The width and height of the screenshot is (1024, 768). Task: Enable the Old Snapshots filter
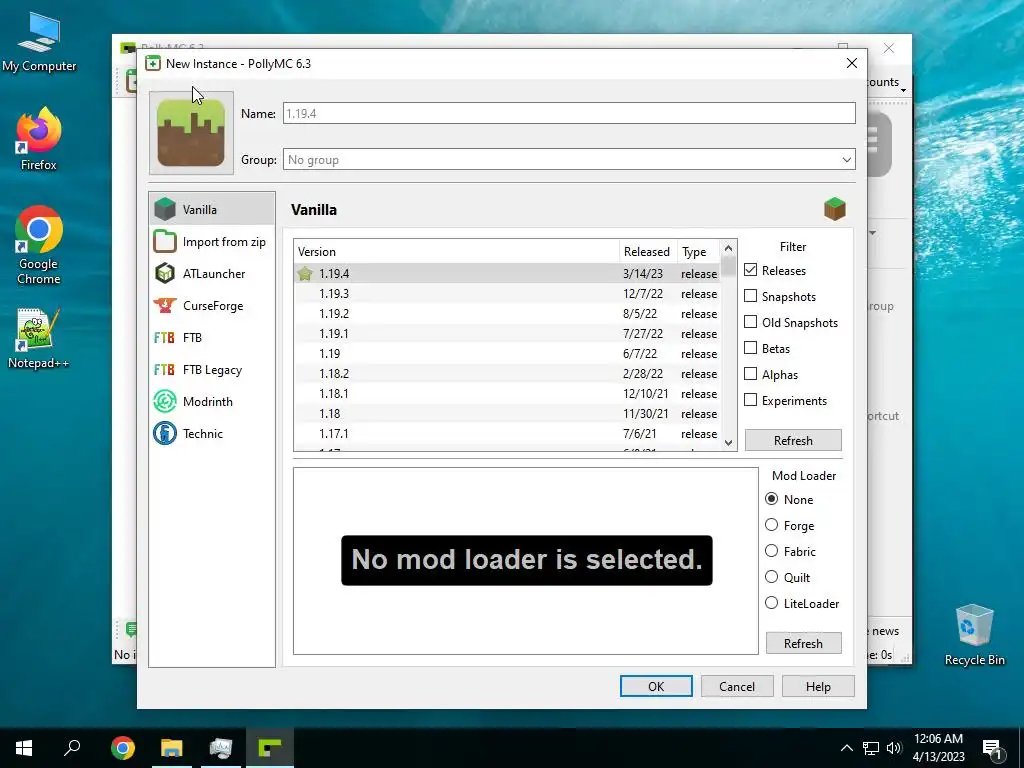tap(751, 322)
